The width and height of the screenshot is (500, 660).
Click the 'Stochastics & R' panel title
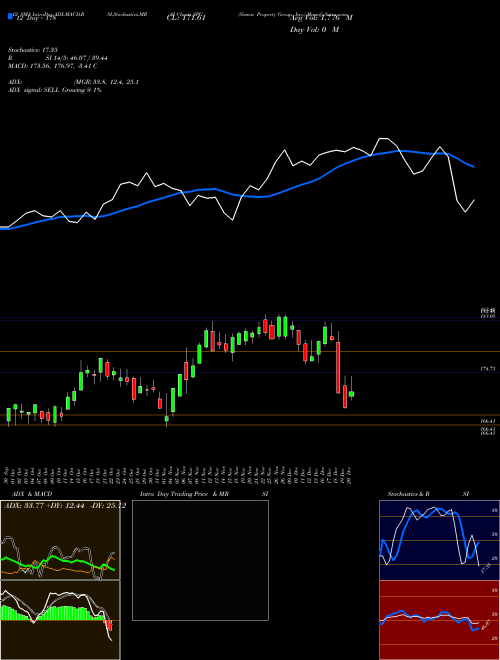(409, 494)
